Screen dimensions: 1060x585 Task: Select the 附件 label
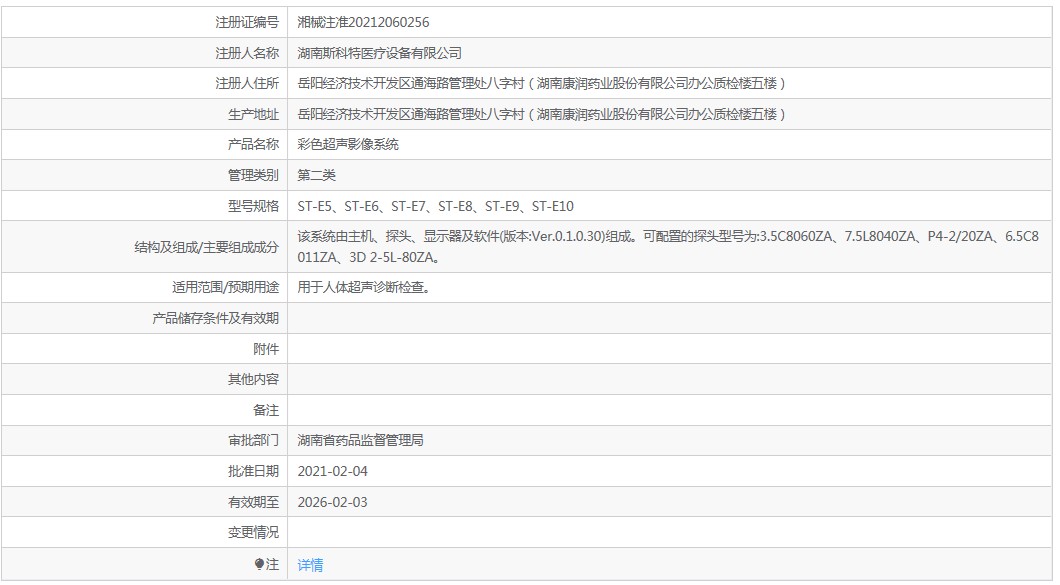pos(266,349)
